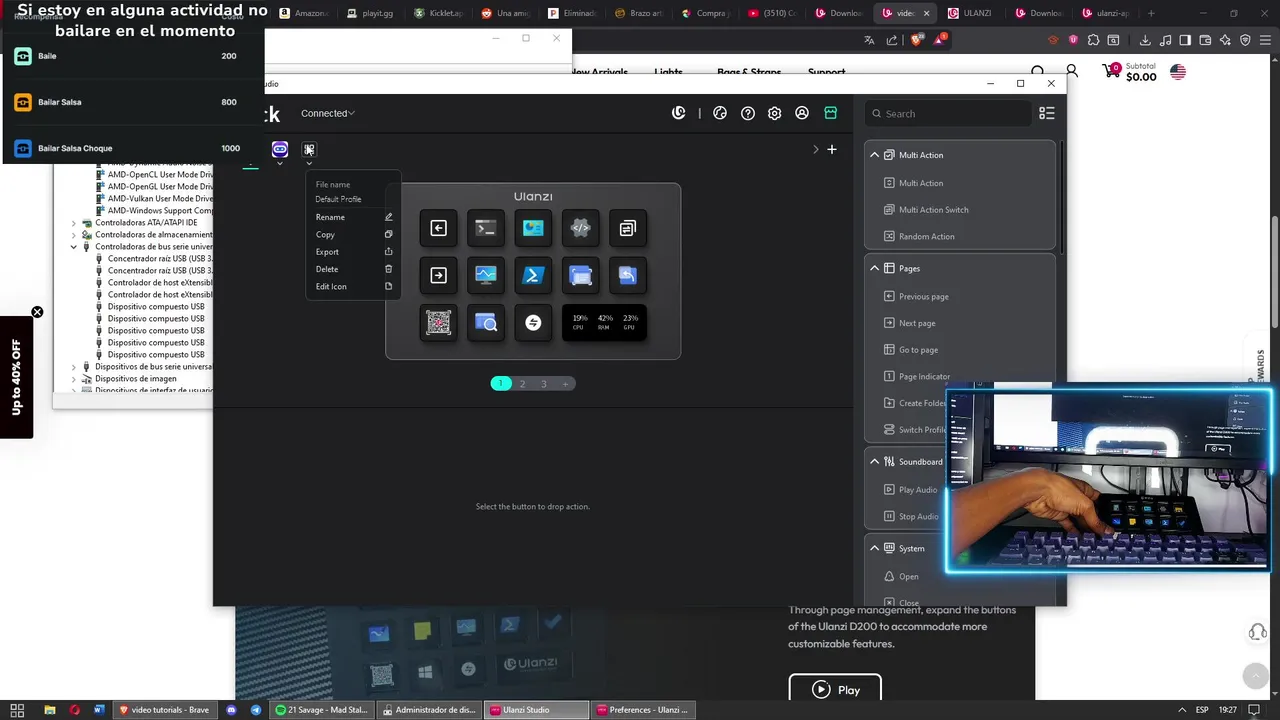The image size is (1280, 720).
Task: Choose Export in profile context menu
Action: tap(354, 252)
